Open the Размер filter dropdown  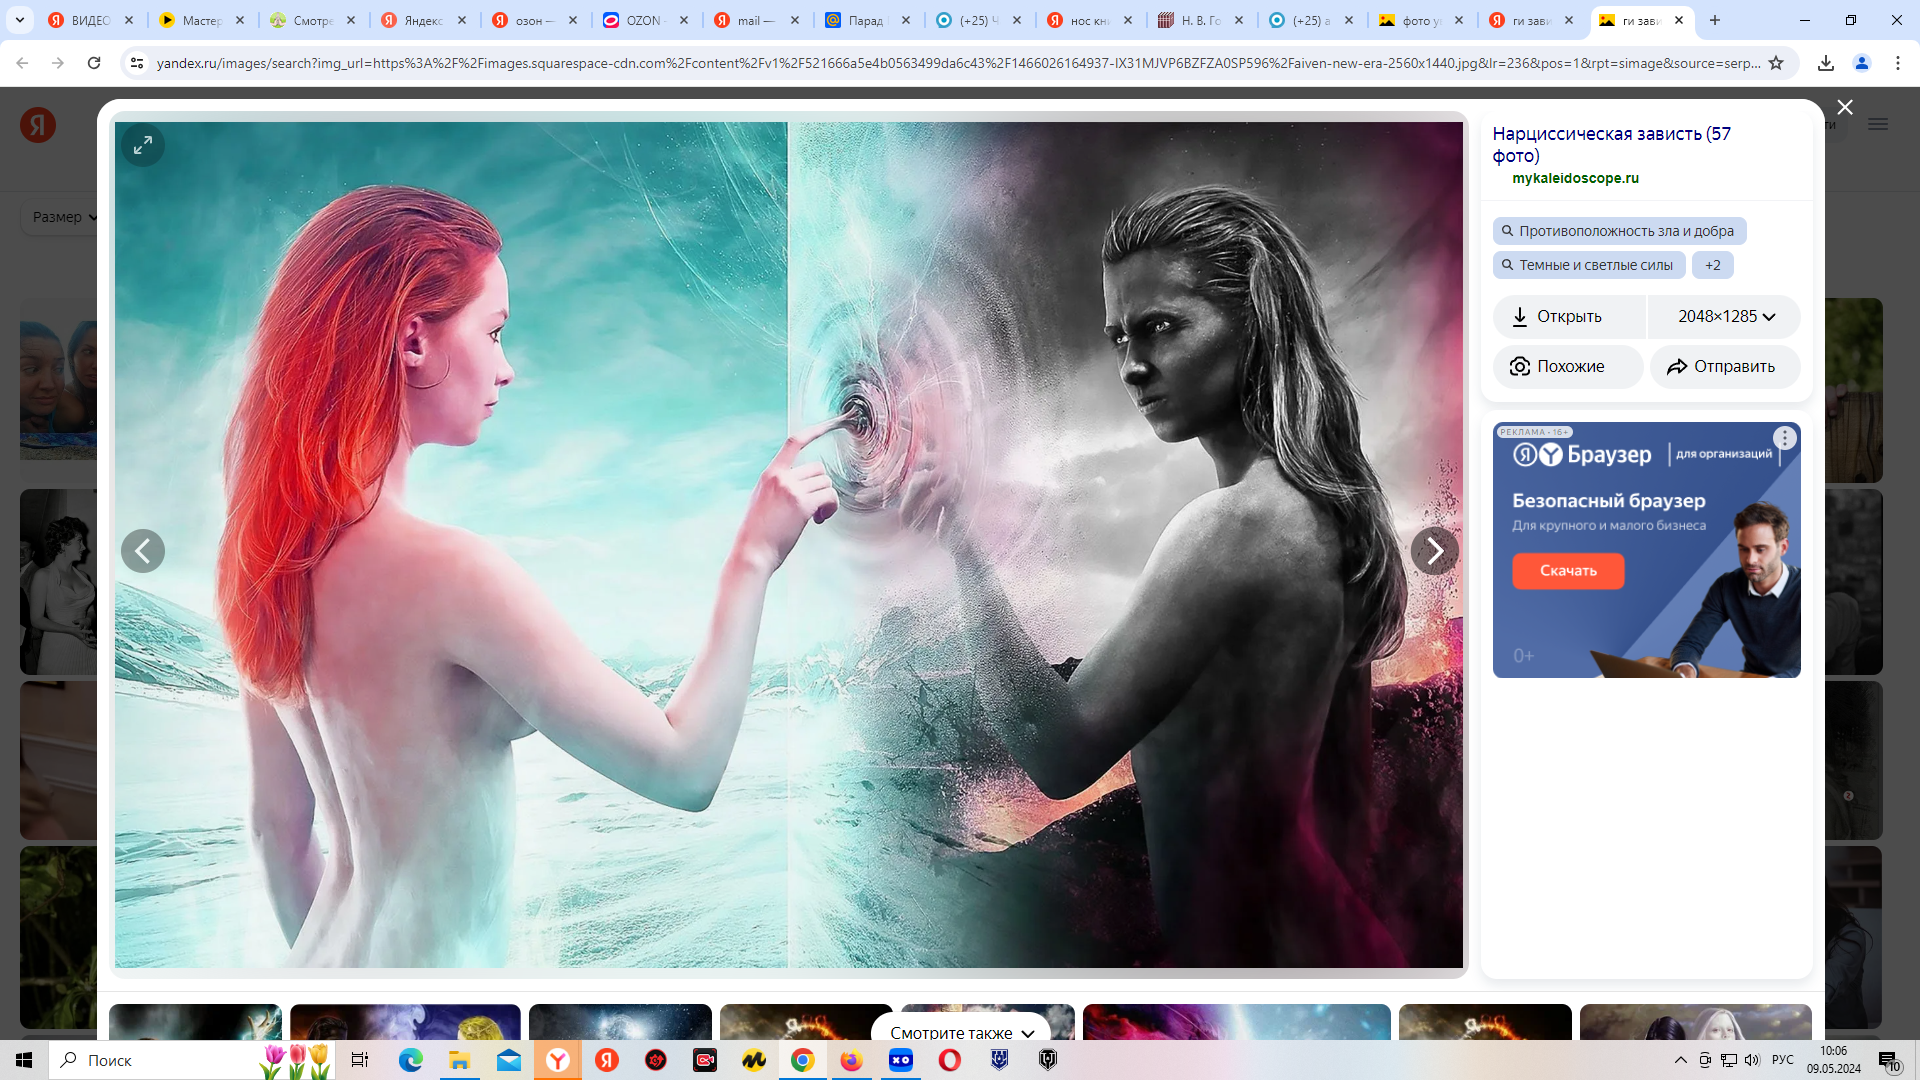(64, 217)
